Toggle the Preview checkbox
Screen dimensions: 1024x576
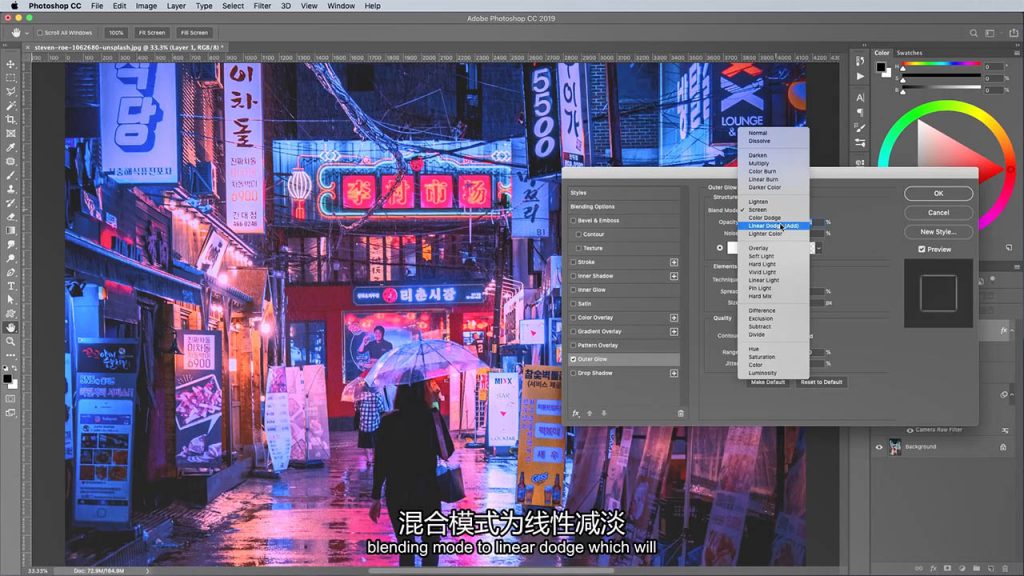click(x=921, y=249)
